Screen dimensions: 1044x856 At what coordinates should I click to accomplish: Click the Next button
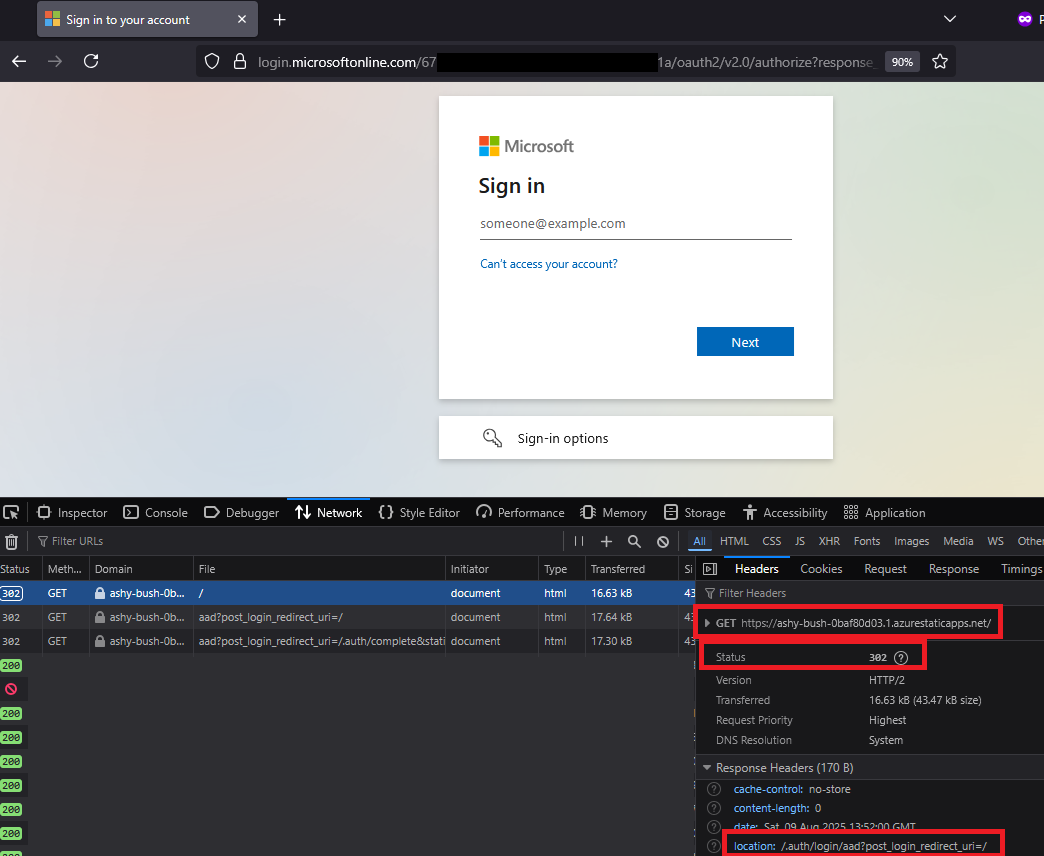click(x=745, y=341)
